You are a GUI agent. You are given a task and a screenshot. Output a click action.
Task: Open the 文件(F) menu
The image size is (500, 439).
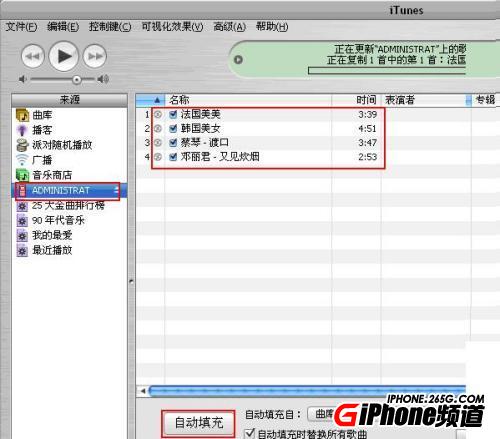pyautogui.click(x=21, y=27)
